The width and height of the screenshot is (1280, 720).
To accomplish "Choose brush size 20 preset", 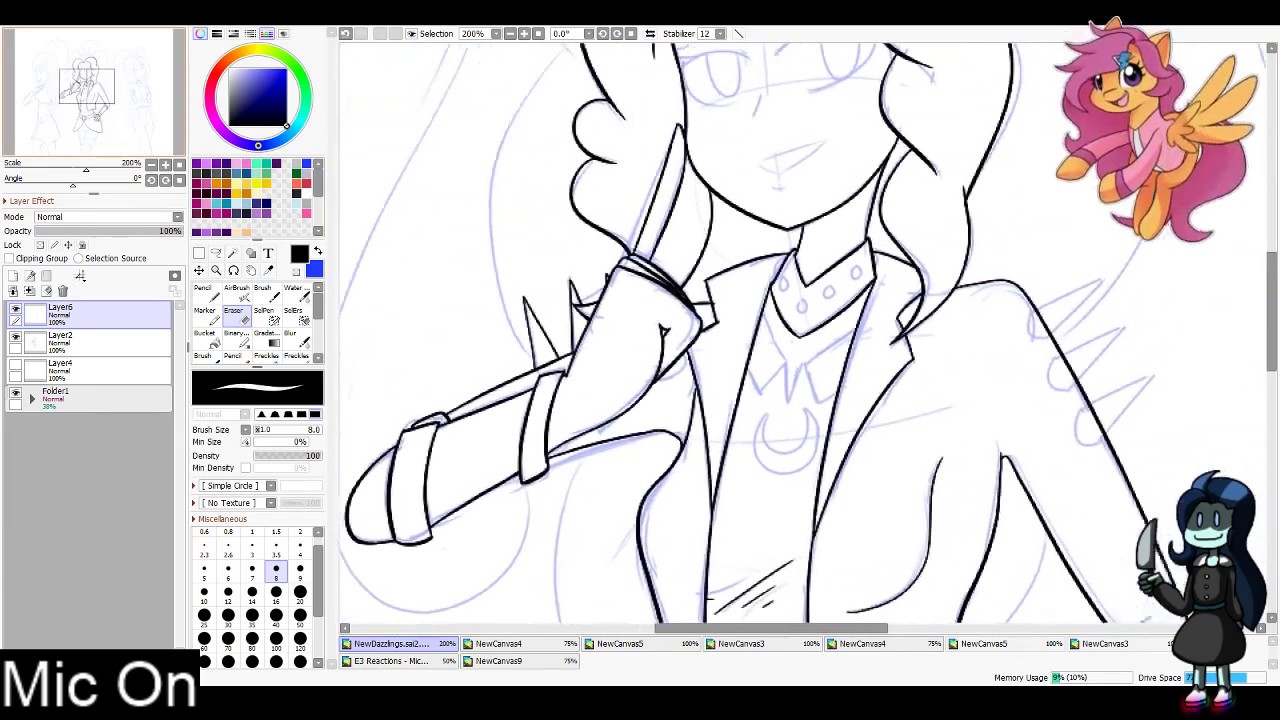I will pyautogui.click(x=300, y=592).
